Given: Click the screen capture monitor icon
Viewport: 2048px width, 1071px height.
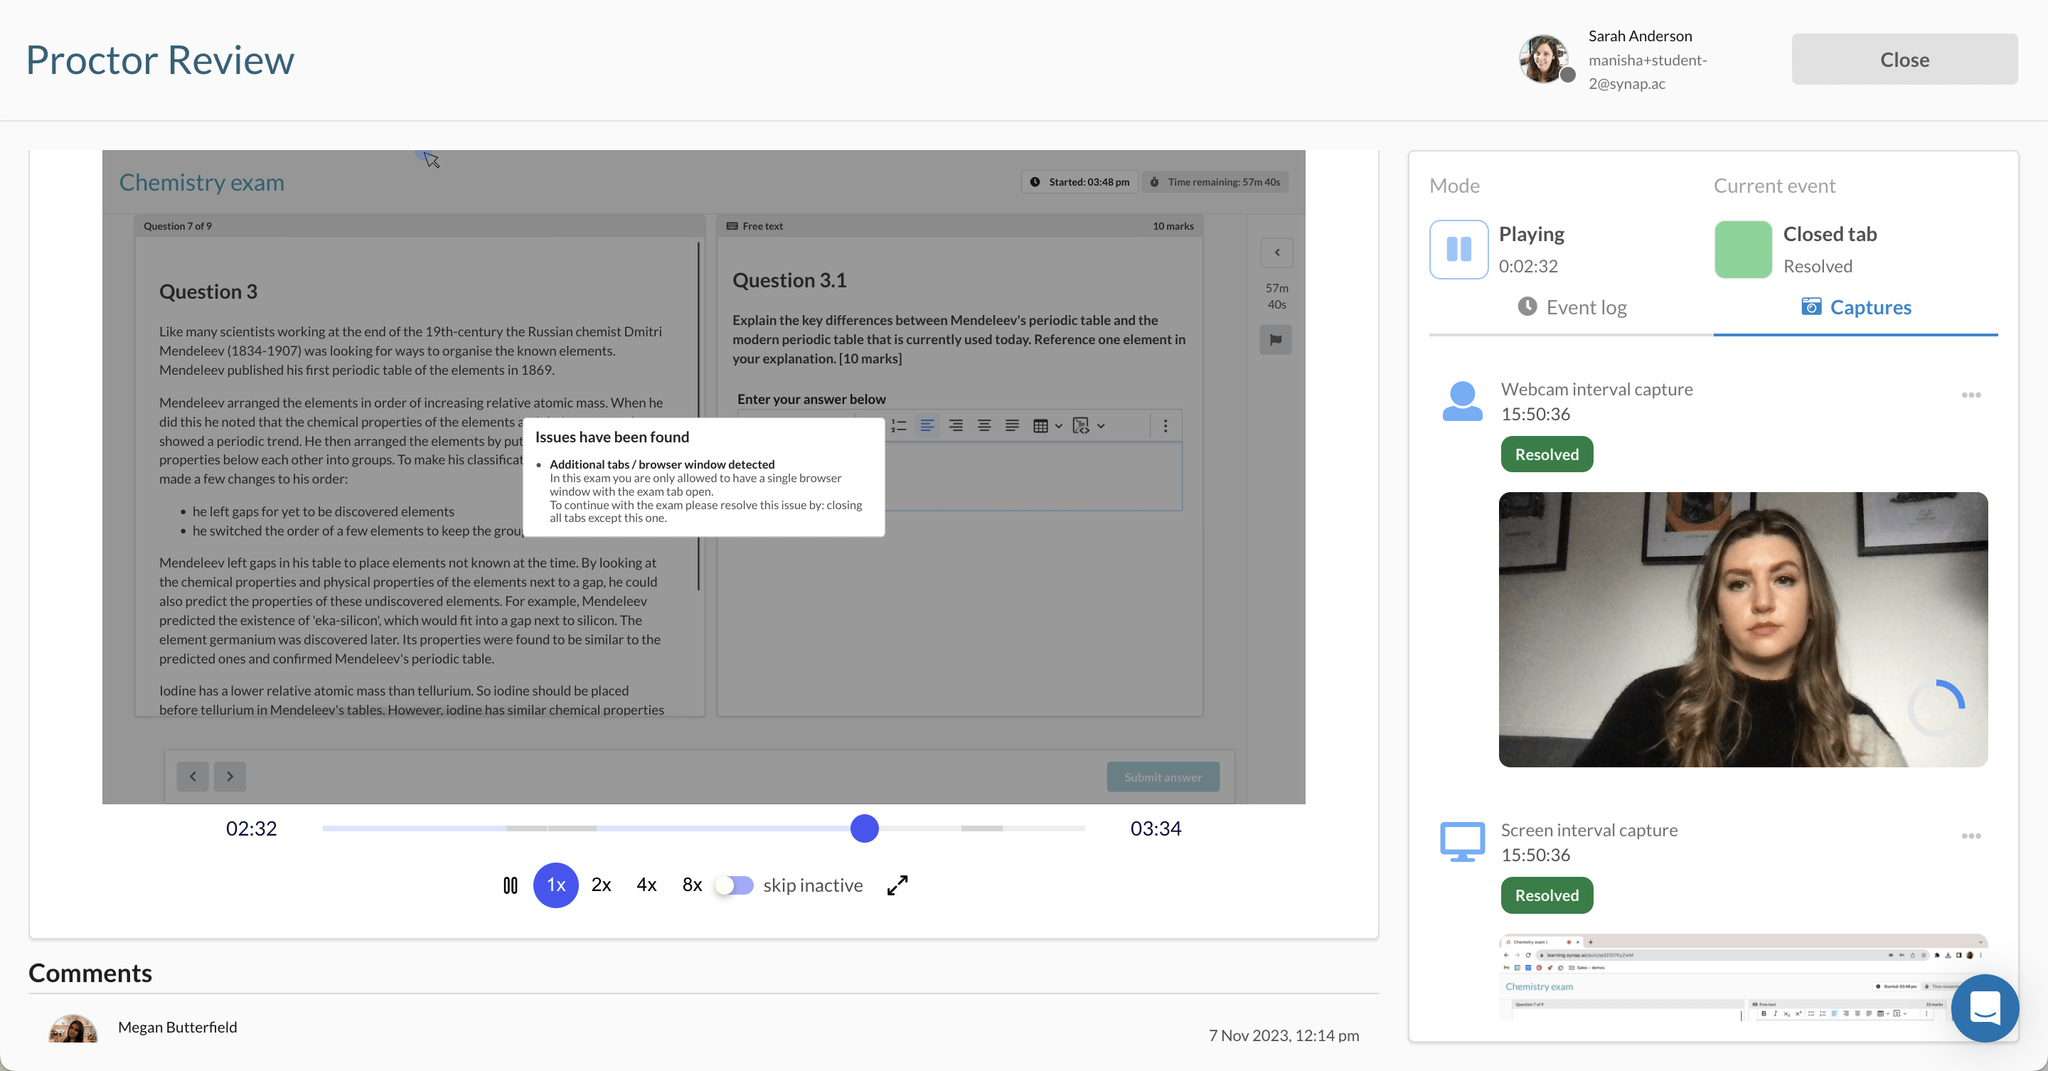Looking at the screenshot, I should (x=1462, y=842).
